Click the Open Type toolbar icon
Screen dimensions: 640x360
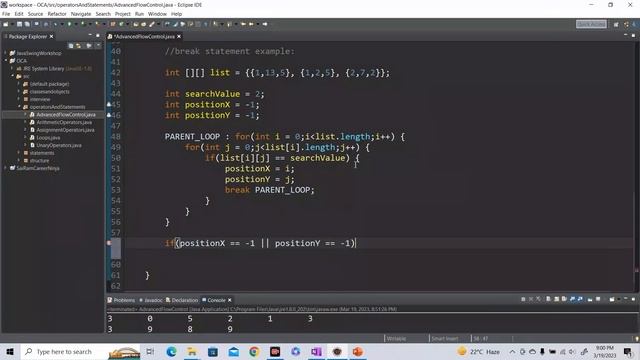136,24
